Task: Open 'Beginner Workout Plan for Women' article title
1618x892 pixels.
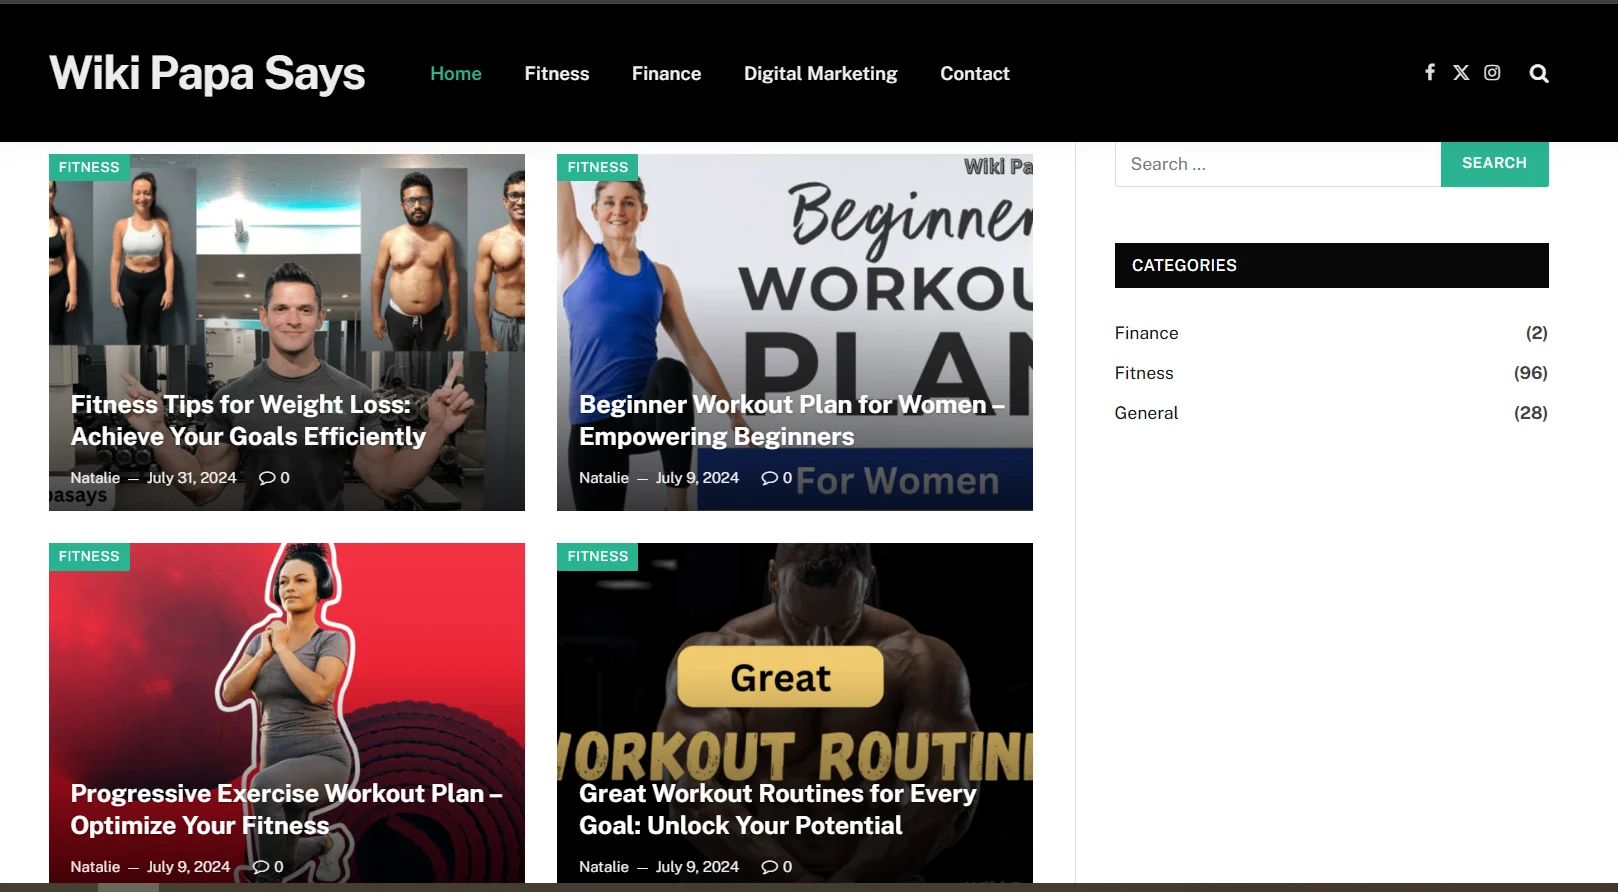Action: (x=792, y=420)
